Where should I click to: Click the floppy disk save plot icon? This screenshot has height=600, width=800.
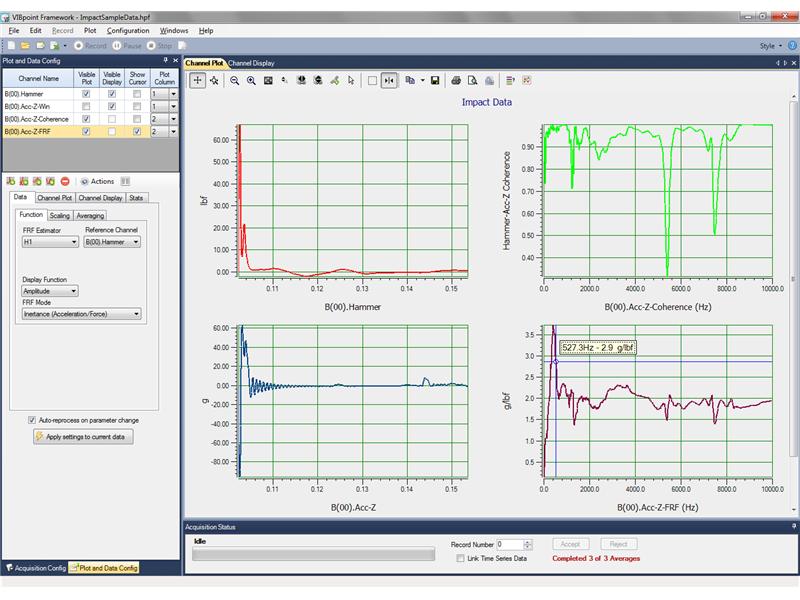click(x=435, y=80)
